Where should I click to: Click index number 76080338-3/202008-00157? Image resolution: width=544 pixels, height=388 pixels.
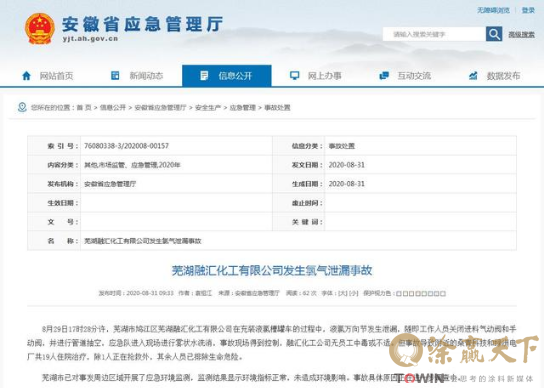coord(126,146)
